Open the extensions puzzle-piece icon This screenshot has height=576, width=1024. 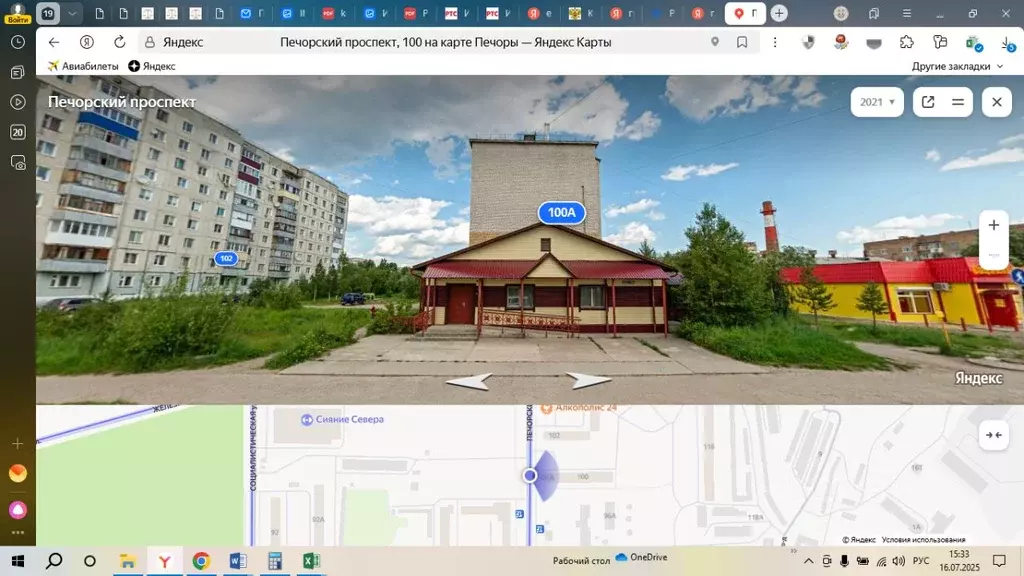pyautogui.click(x=906, y=42)
